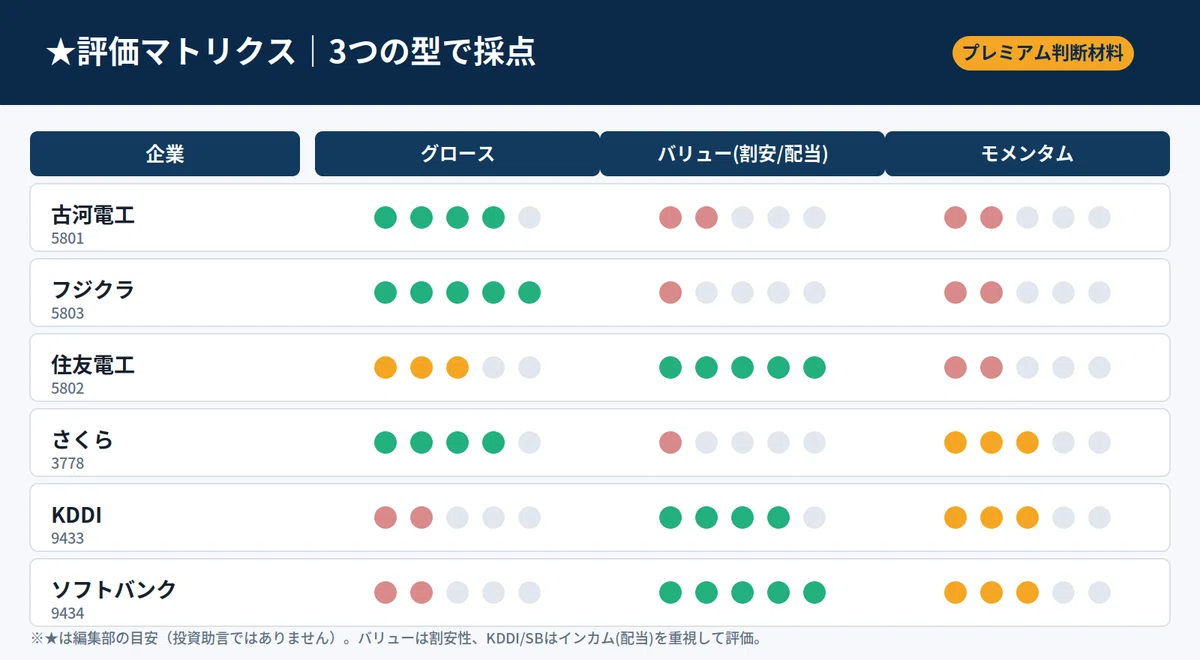Click third orange momentum dot for KDDI
Screen dimensions: 1200x660
pos(1027,518)
